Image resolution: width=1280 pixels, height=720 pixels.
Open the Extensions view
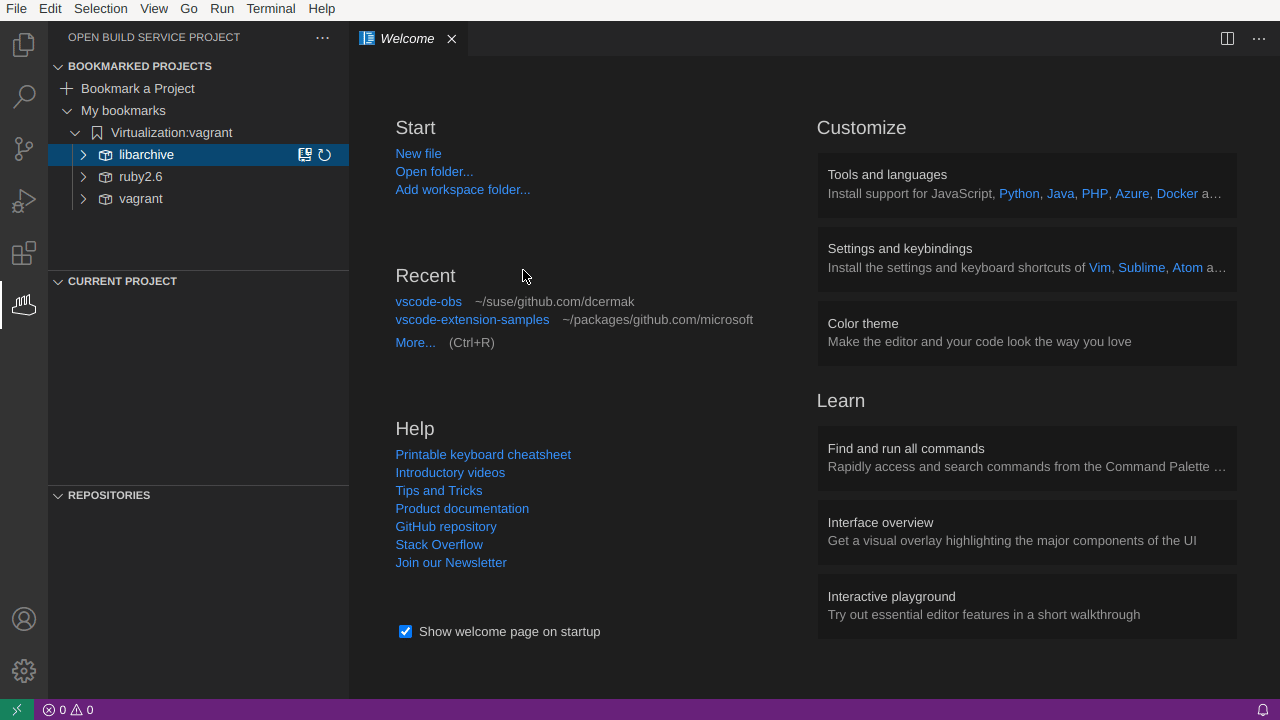[24, 253]
